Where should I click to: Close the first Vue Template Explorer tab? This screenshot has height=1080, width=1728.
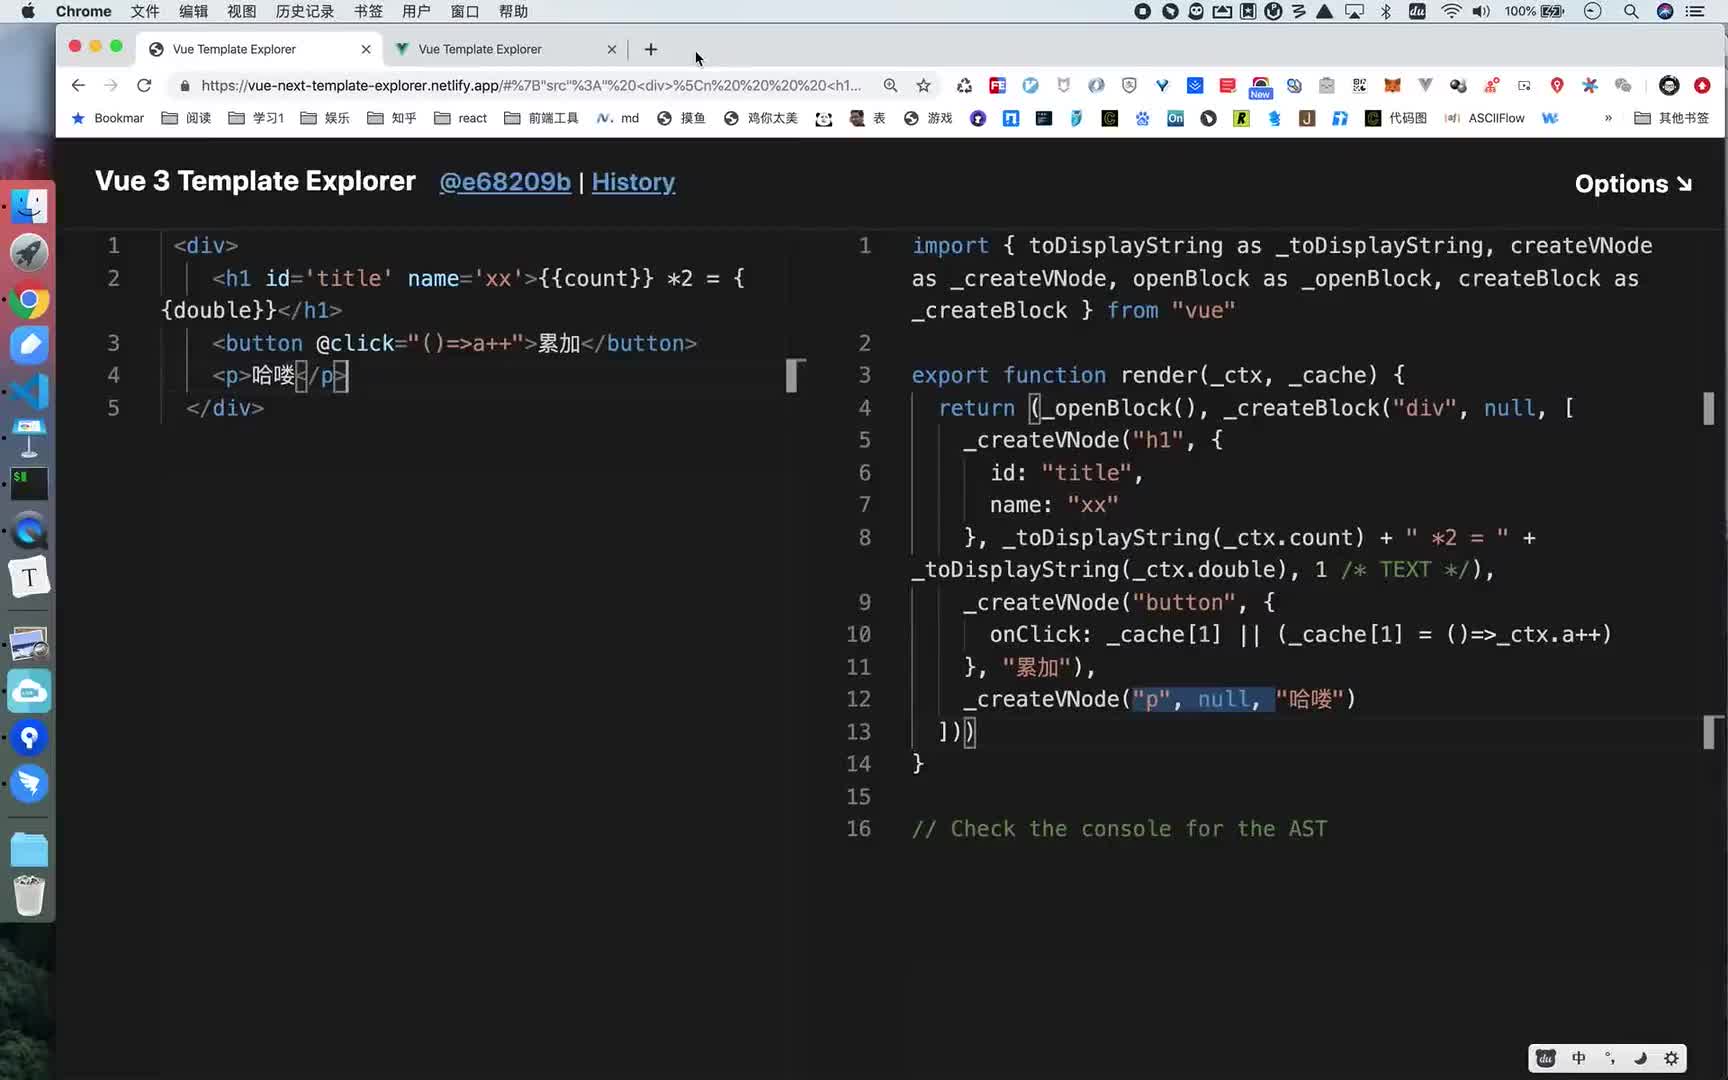point(366,49)
